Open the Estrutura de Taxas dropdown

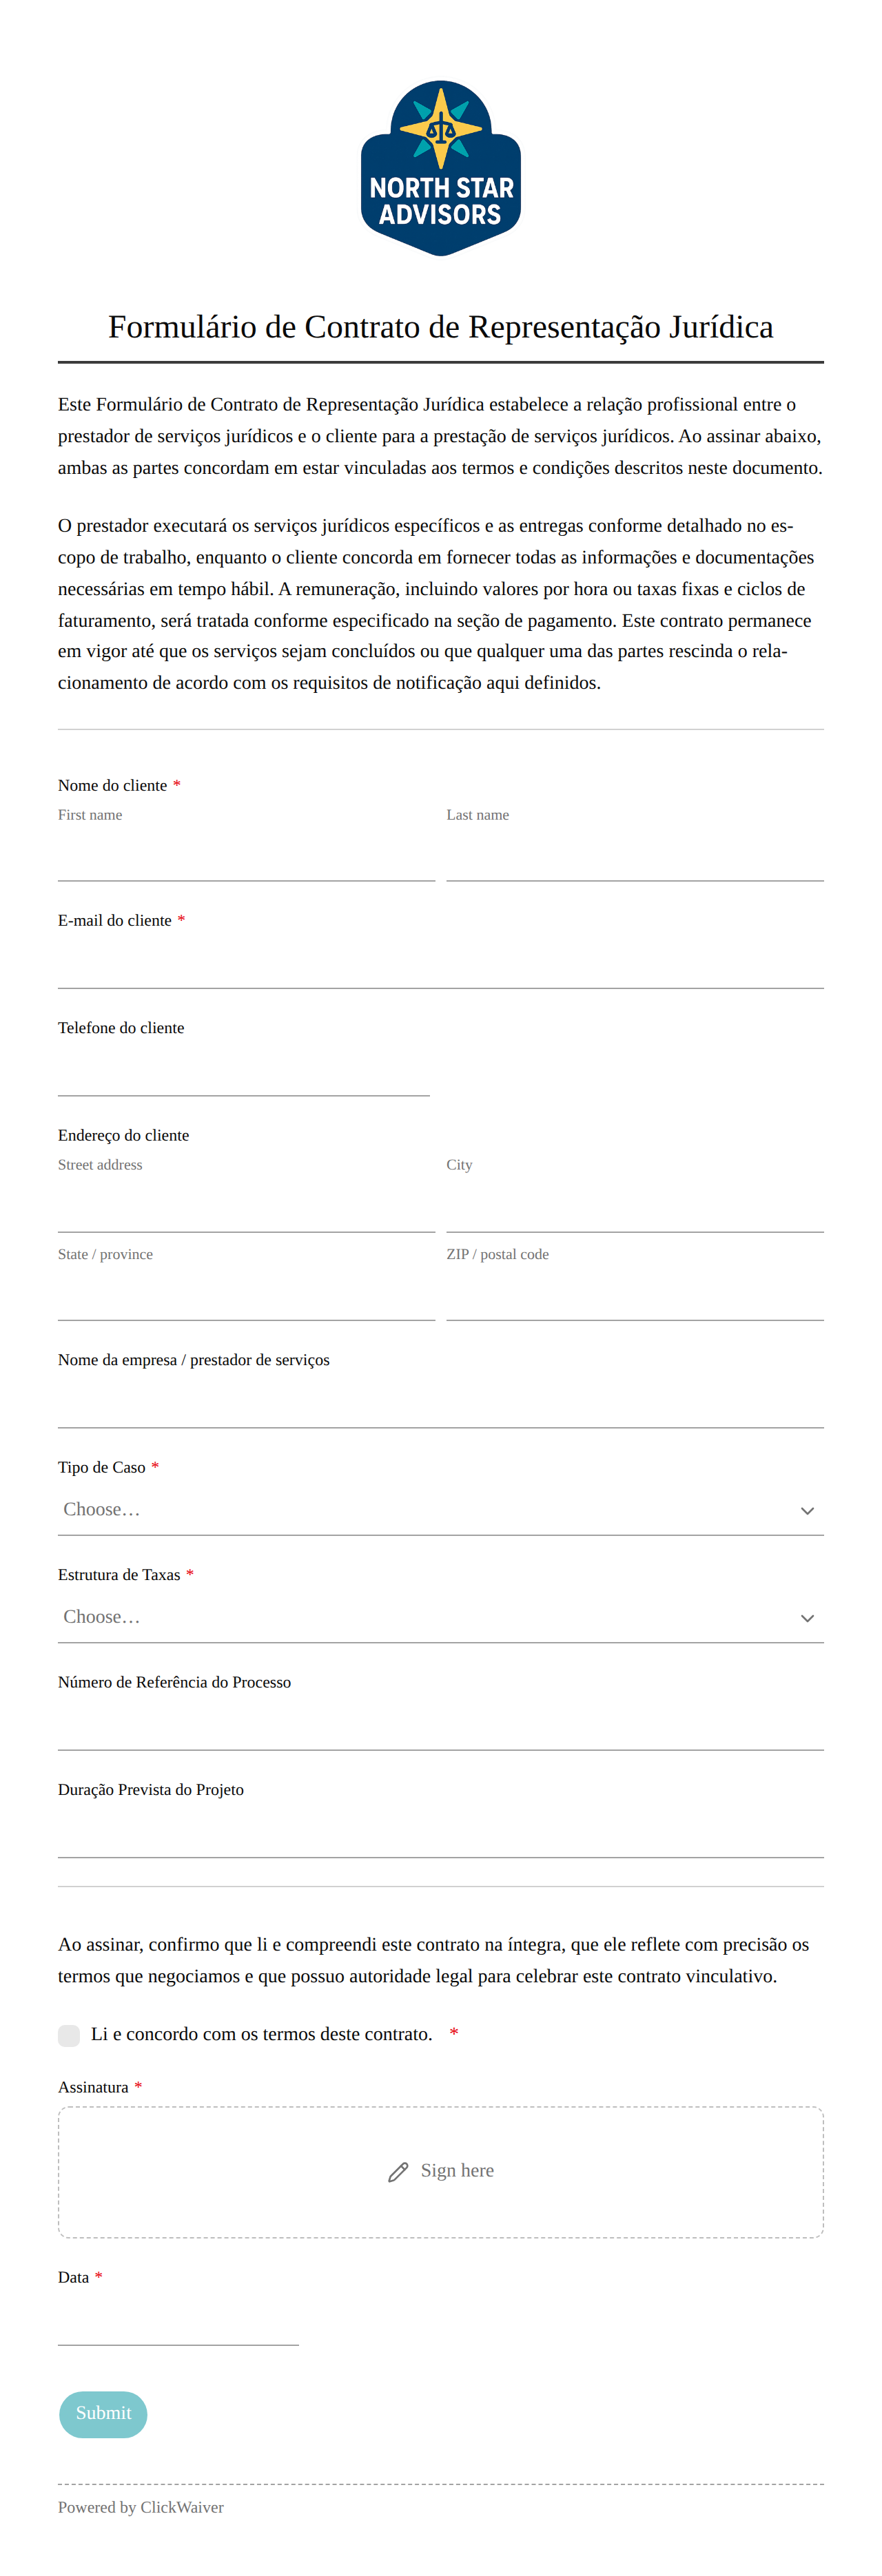[440, 1617]
